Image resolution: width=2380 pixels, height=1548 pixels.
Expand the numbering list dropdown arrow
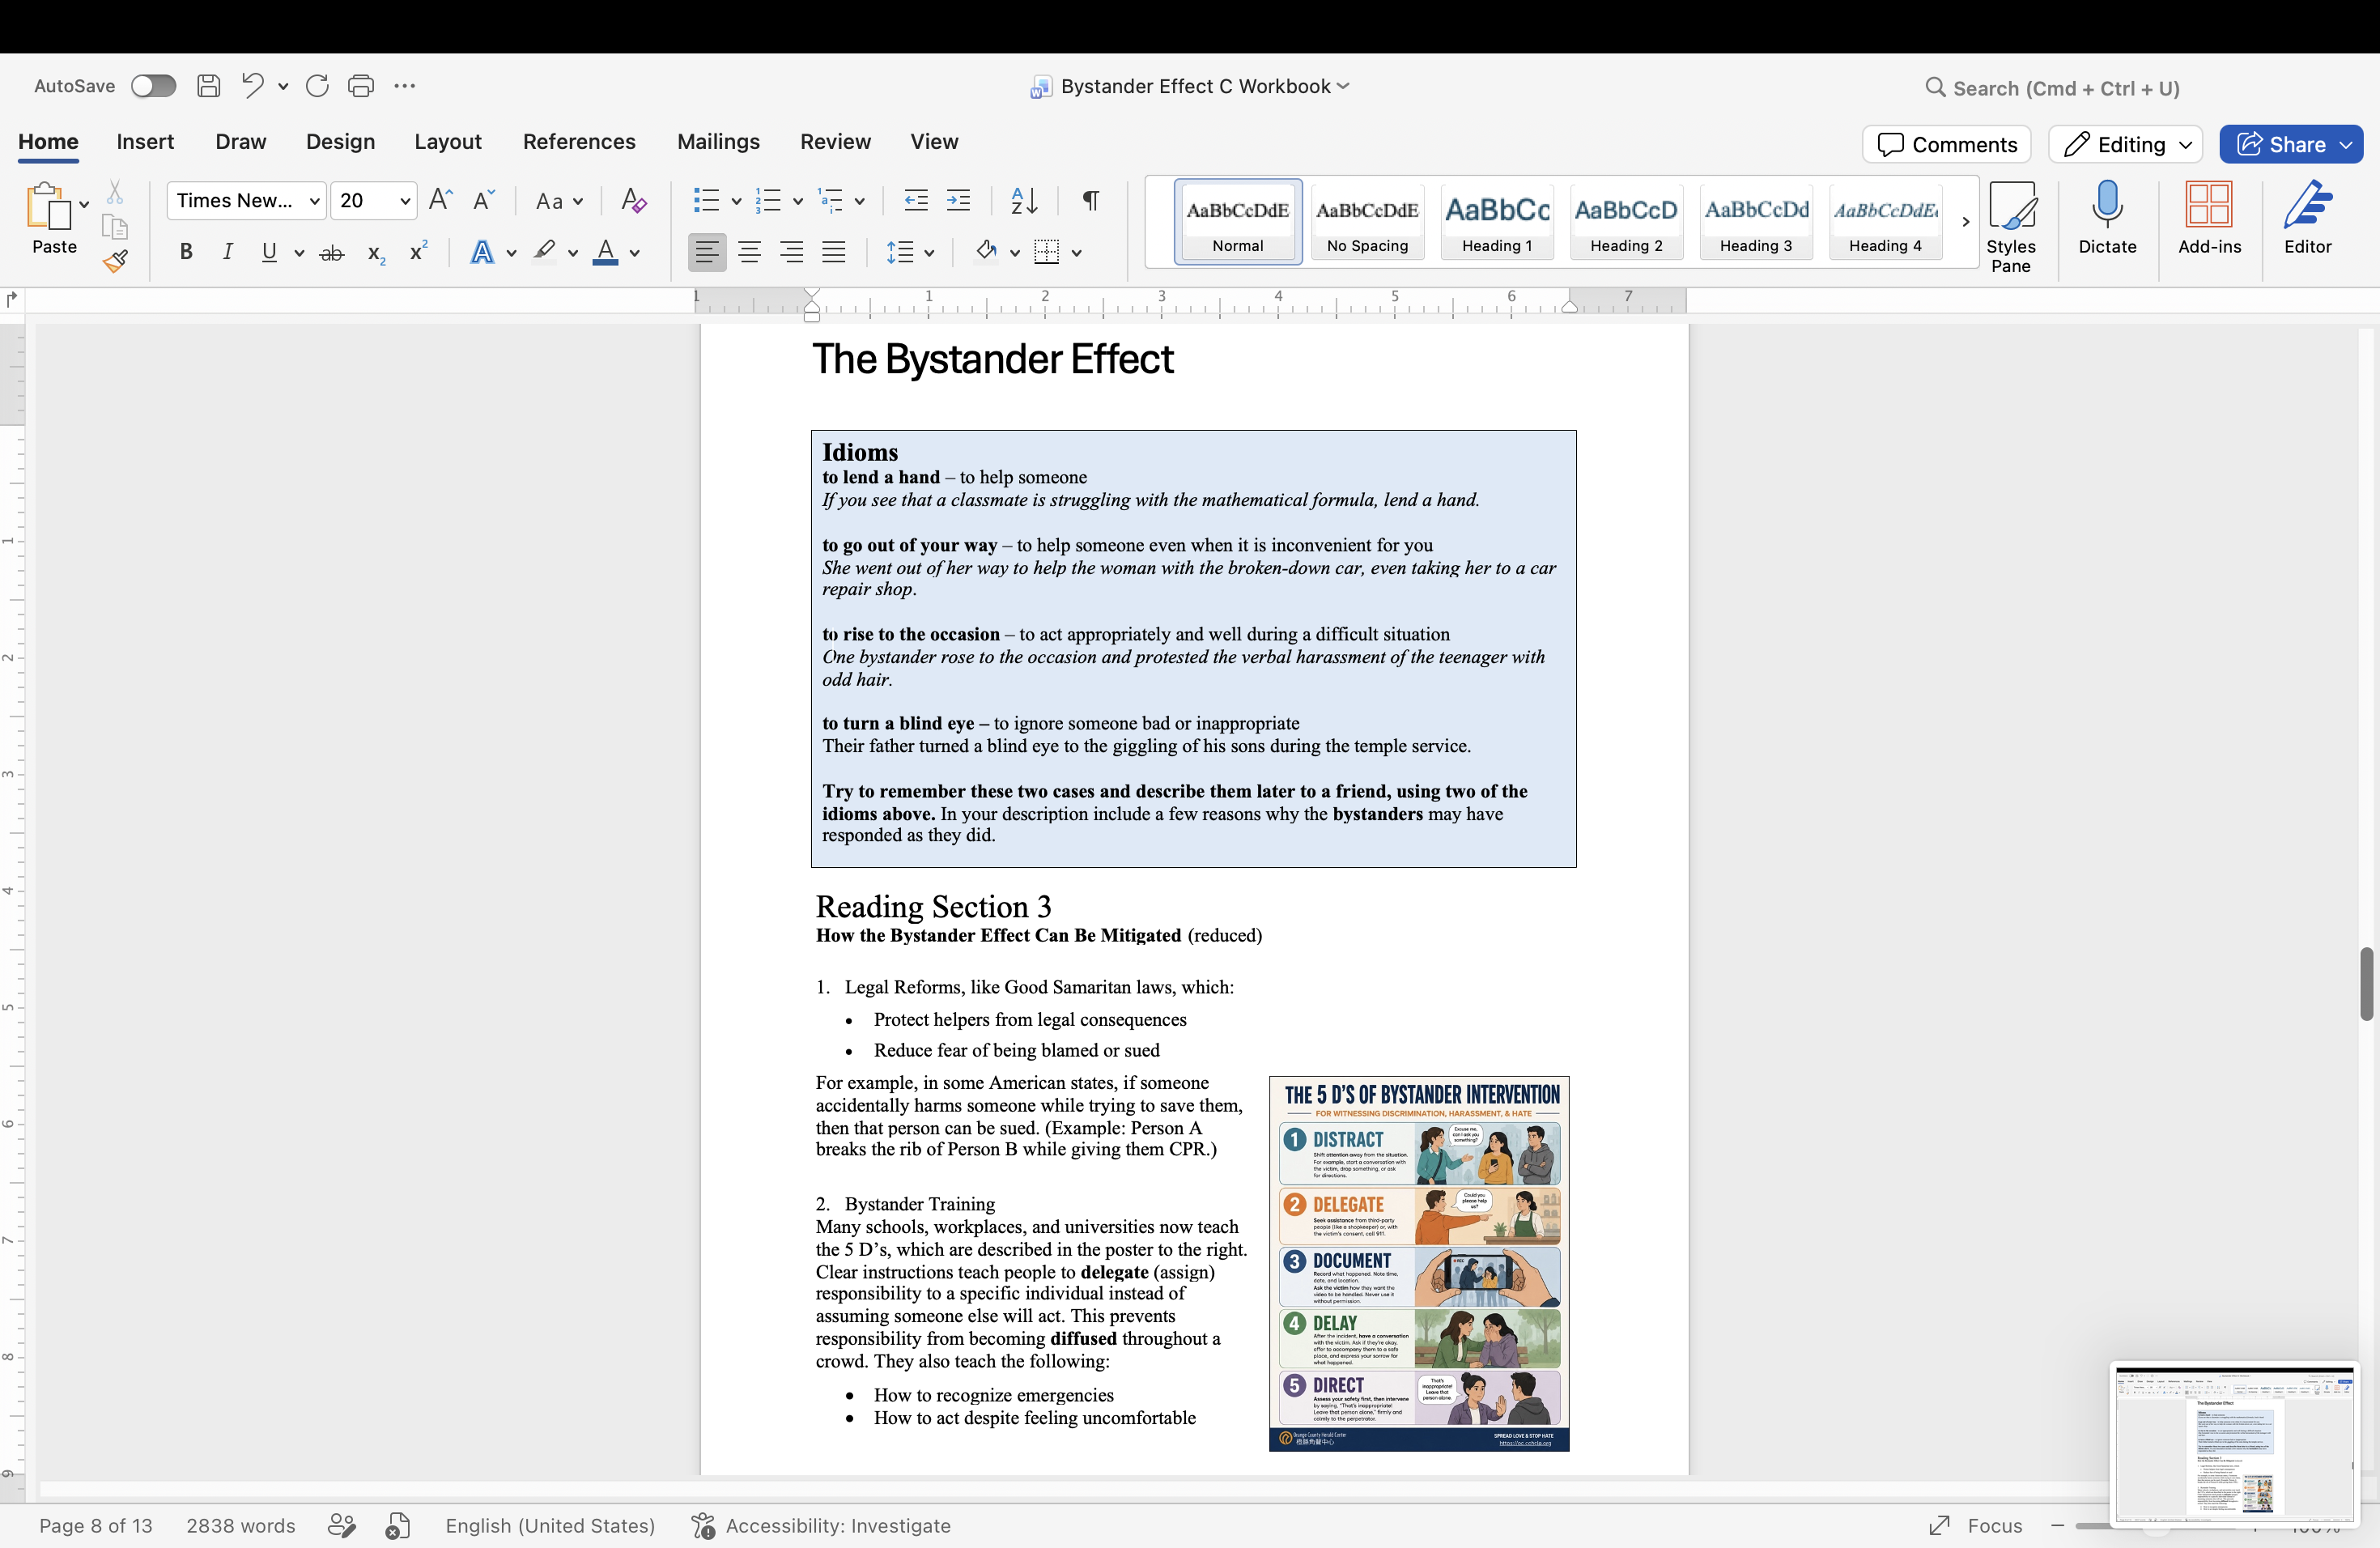[x=798, y=201]
